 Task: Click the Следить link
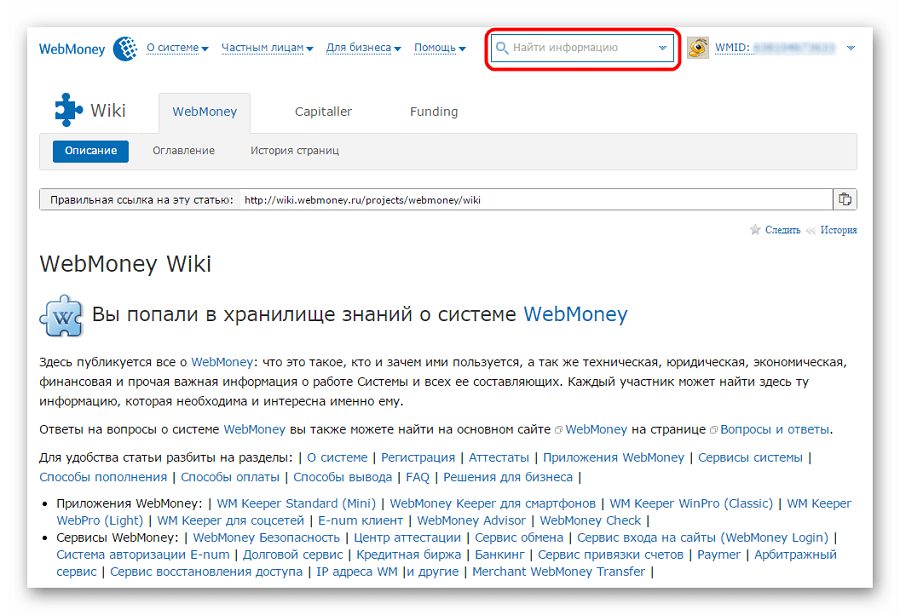point(782,230)
